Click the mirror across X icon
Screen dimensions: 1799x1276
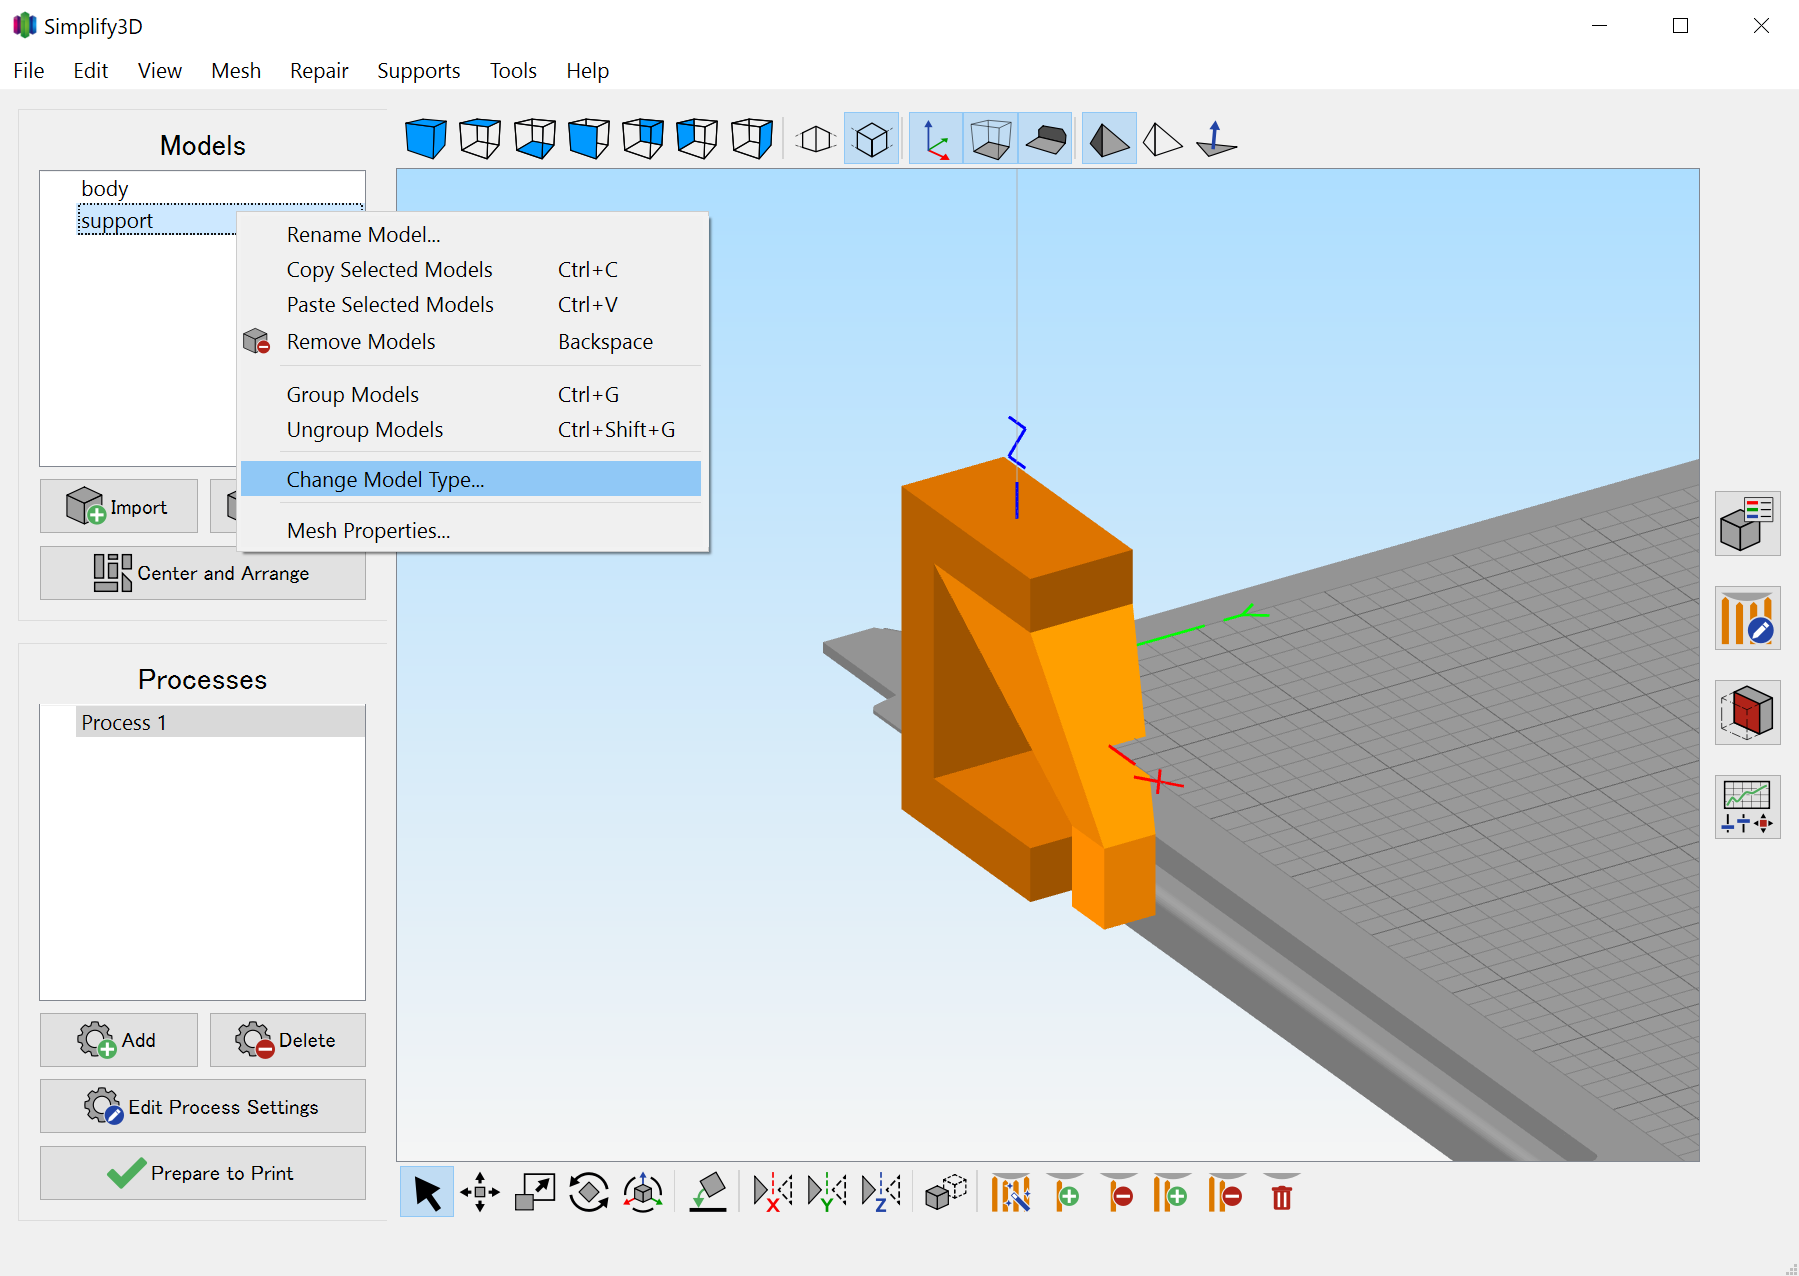tap(773, 1192)
